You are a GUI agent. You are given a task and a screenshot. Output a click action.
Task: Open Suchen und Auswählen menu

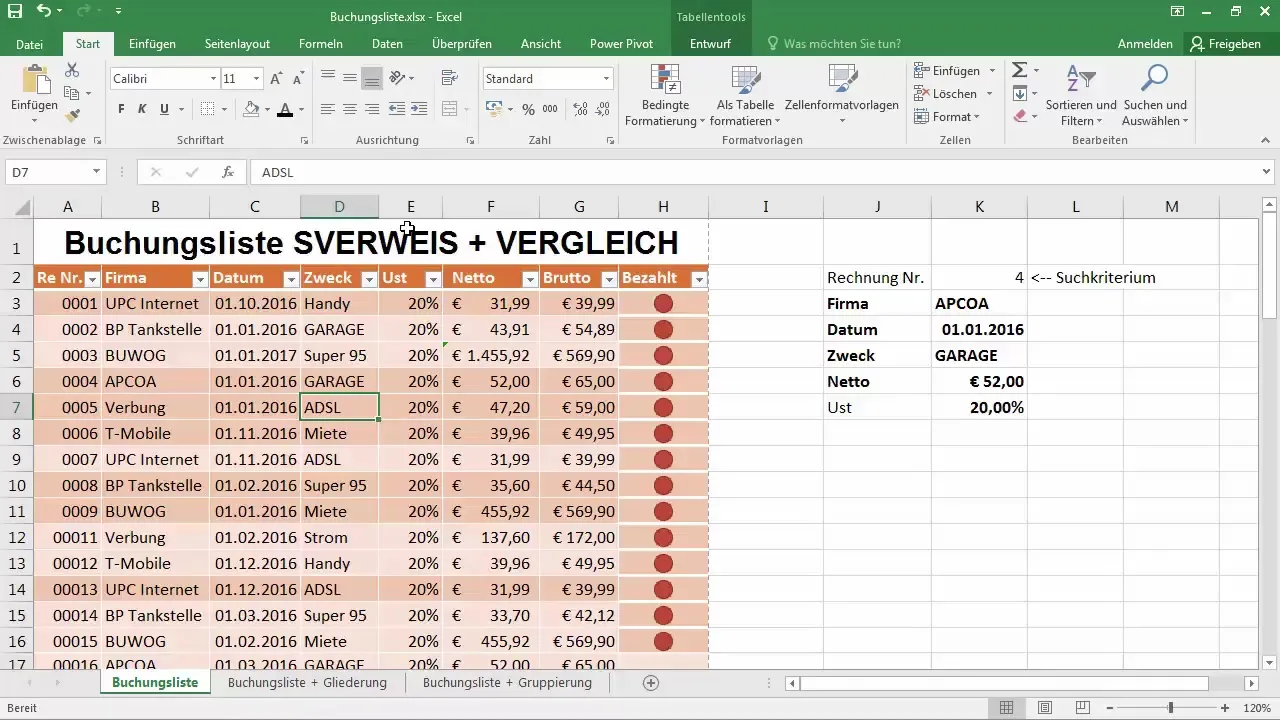1155,96
